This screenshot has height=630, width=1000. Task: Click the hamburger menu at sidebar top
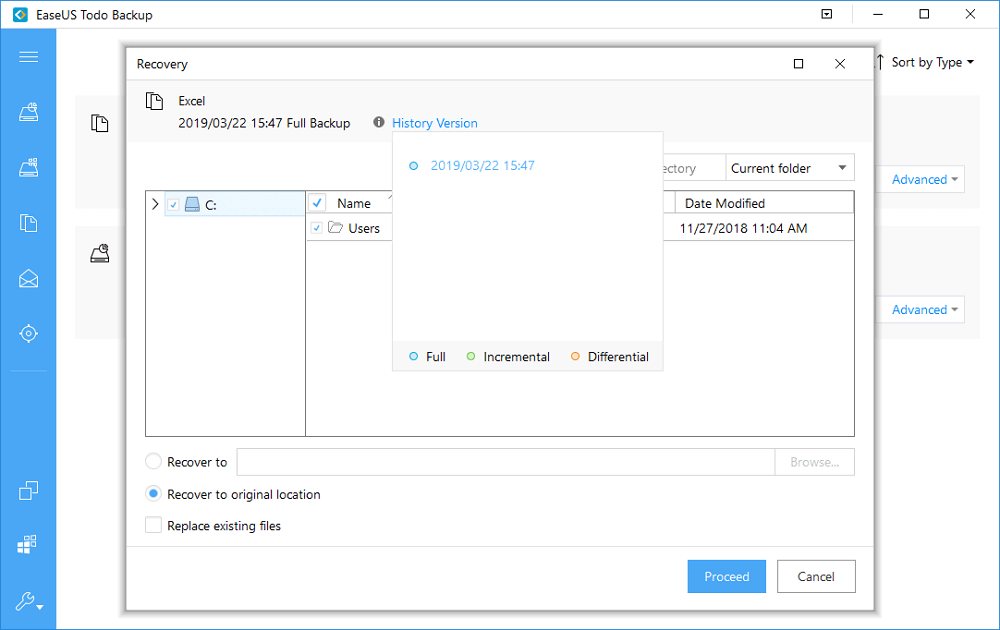pyautogui.click(x=29, y=57)
